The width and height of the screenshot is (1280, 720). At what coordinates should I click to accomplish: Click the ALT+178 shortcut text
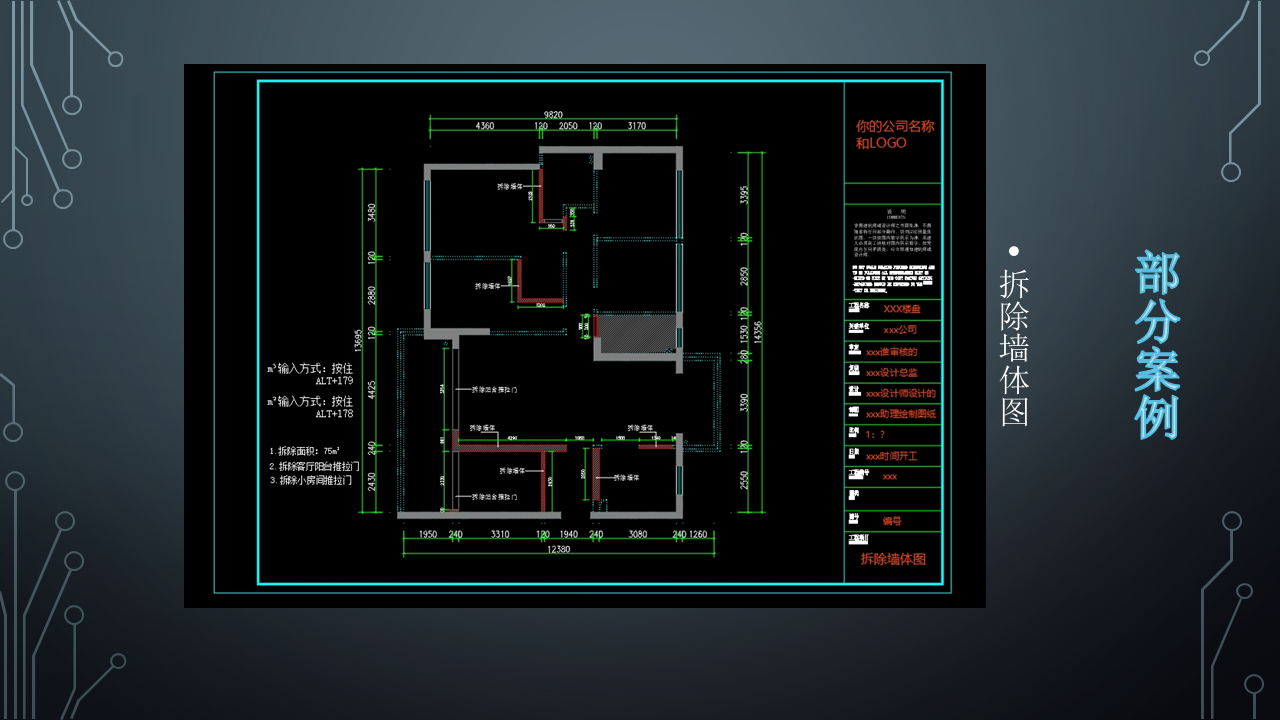[334, 413]
